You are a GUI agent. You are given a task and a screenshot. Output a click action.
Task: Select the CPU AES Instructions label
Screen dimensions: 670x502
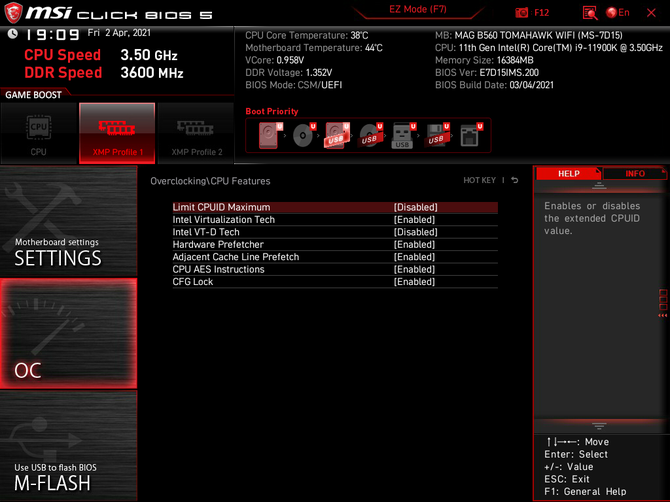pyautogui.click(x=218, y=269)
